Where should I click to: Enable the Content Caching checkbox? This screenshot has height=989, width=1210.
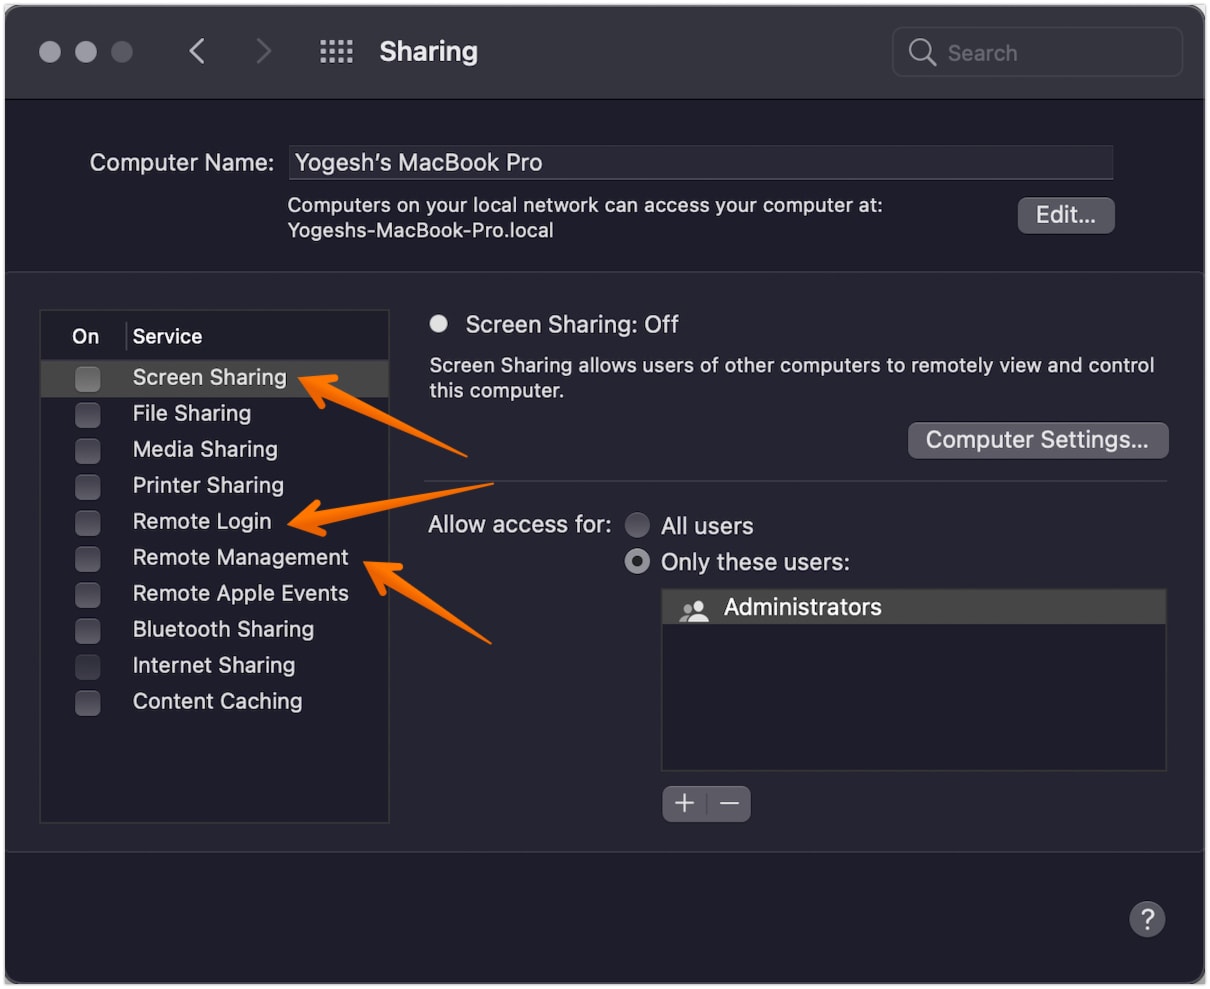[87, 702]
